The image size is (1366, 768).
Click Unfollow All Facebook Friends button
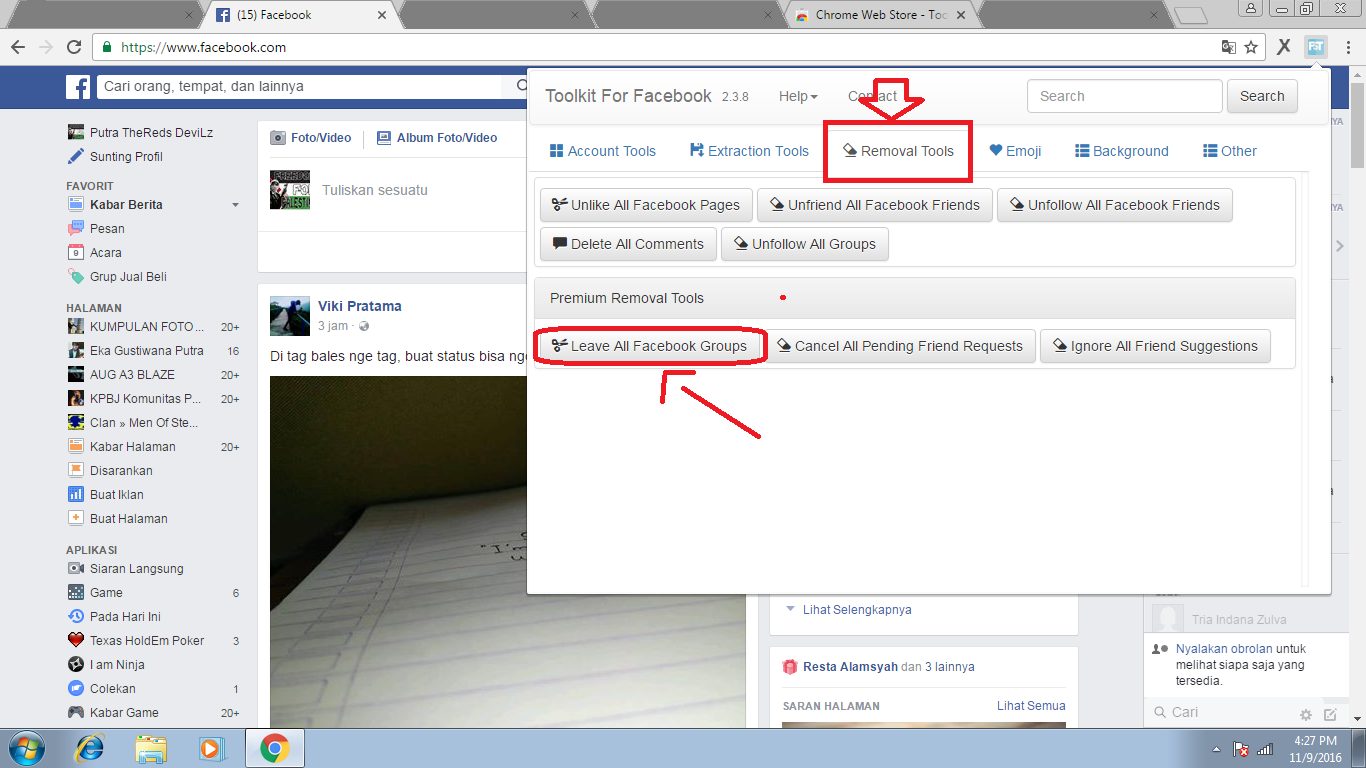click(x=1115, y=205)
